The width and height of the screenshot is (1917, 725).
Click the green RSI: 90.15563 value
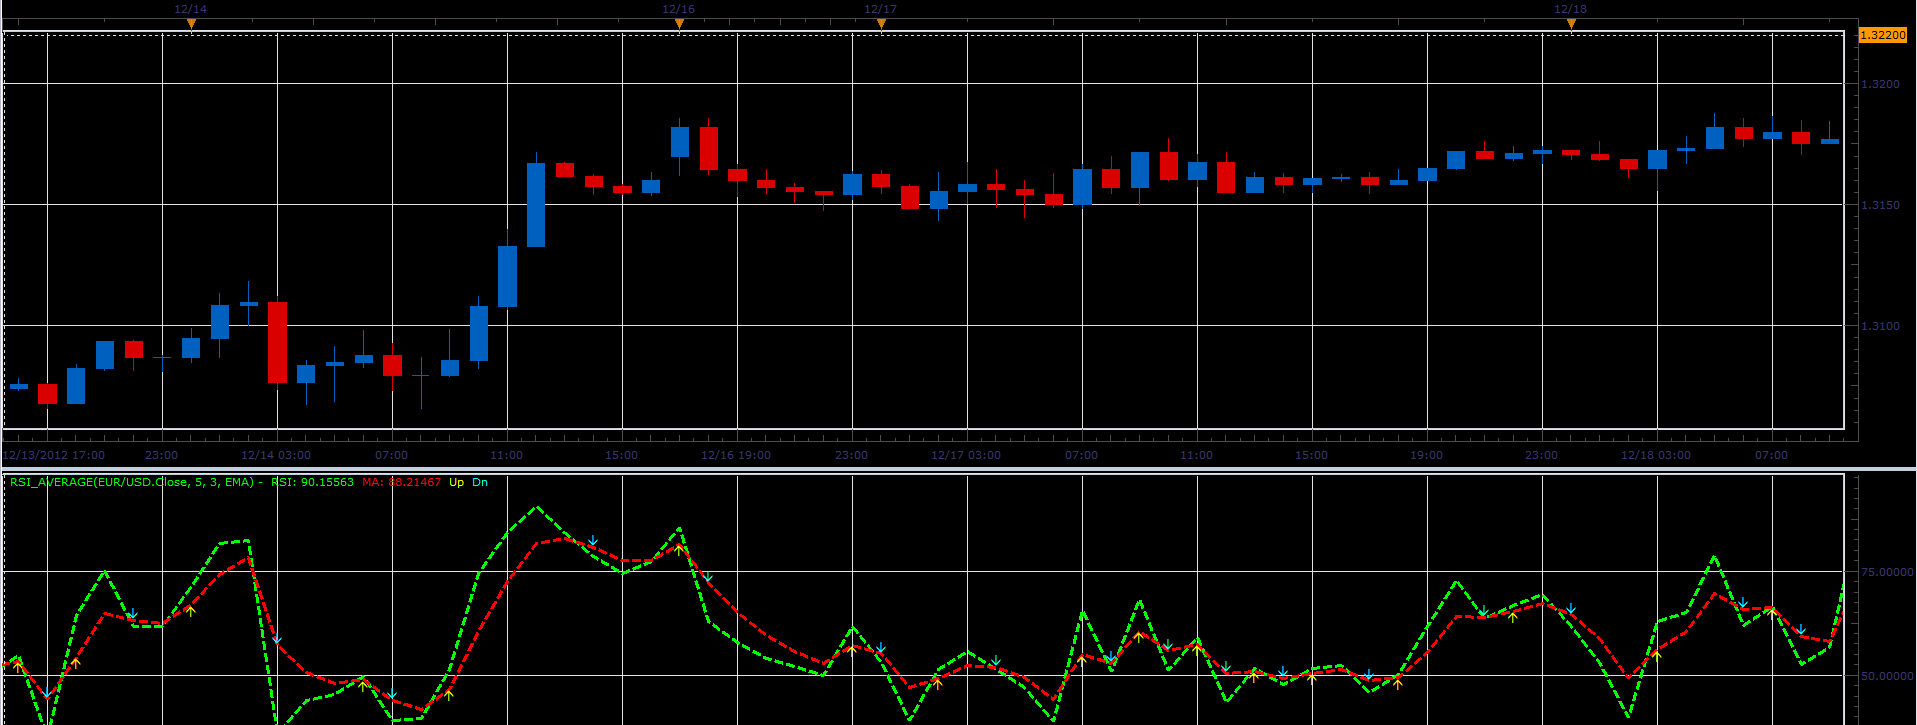point(313,482)
